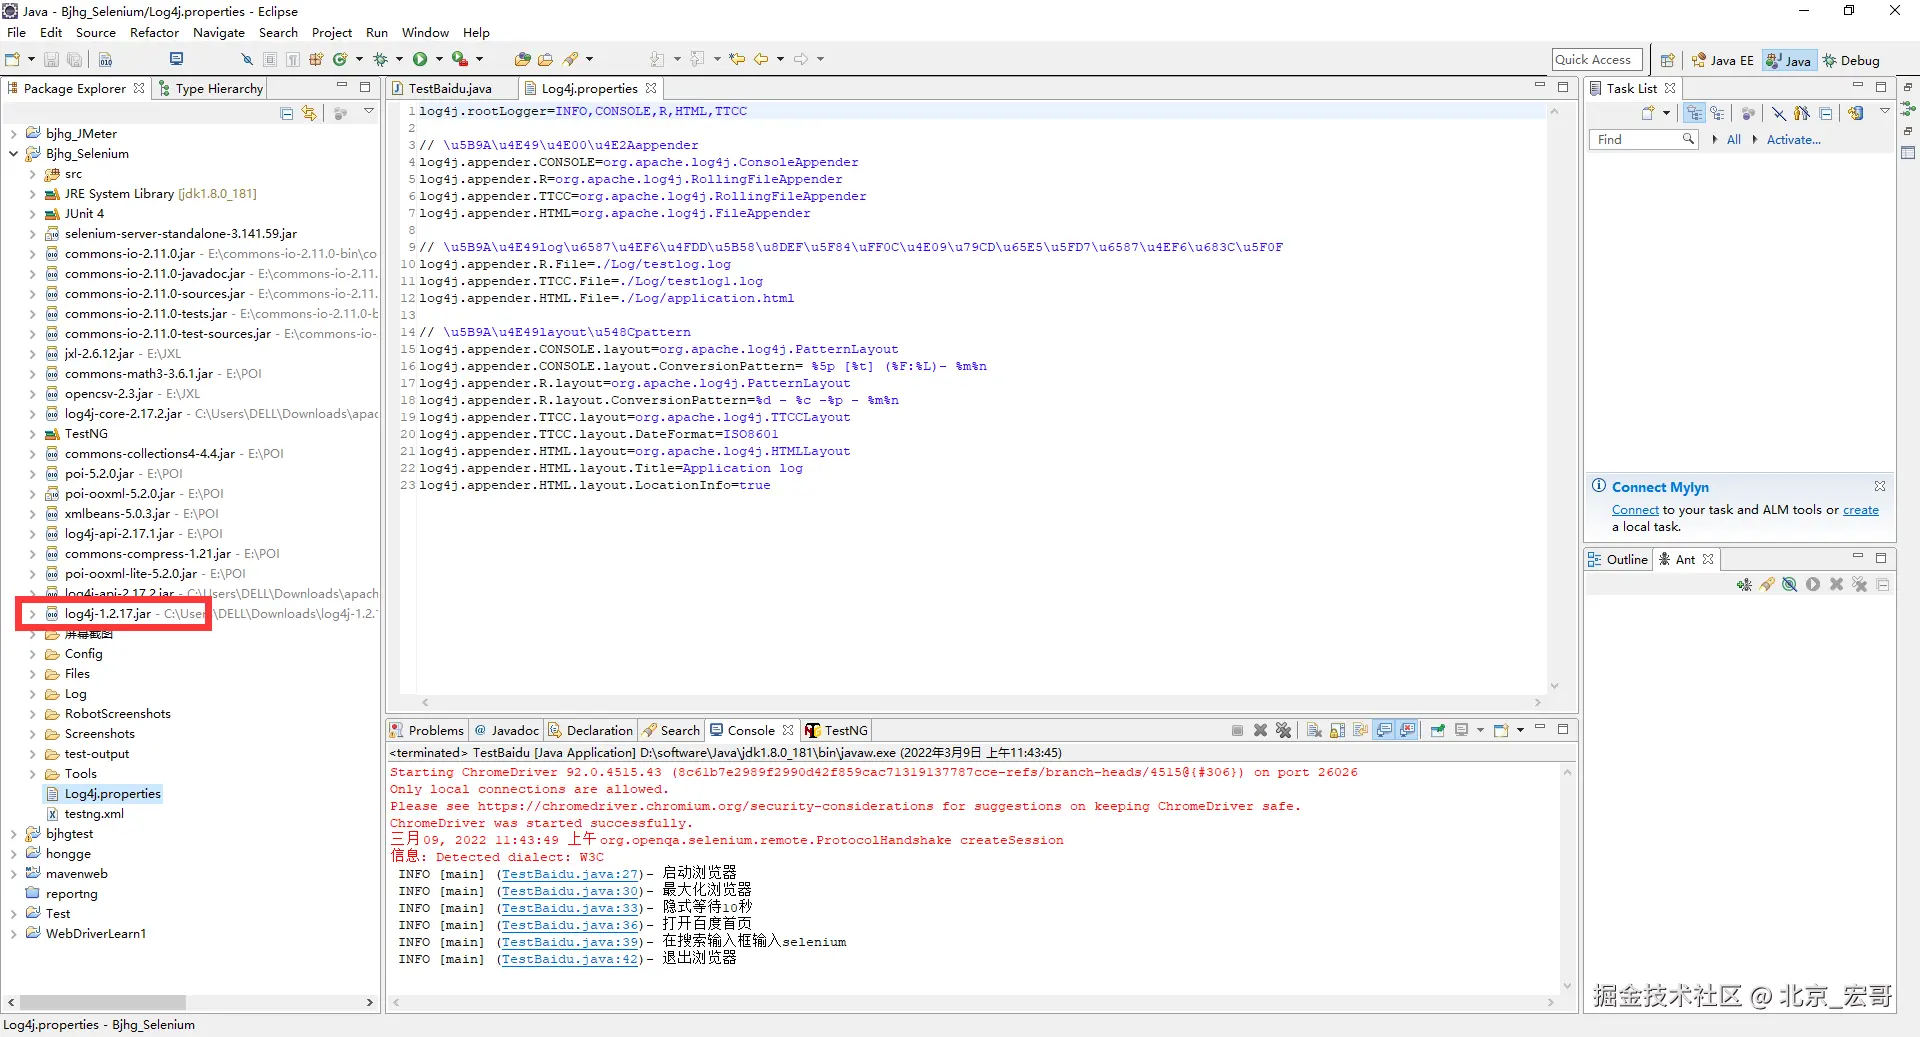The image size is (1920, 1037).
Task: Click the Search toolbar flashlight icon
Action: pyautogui.click(x=571, y=60)
